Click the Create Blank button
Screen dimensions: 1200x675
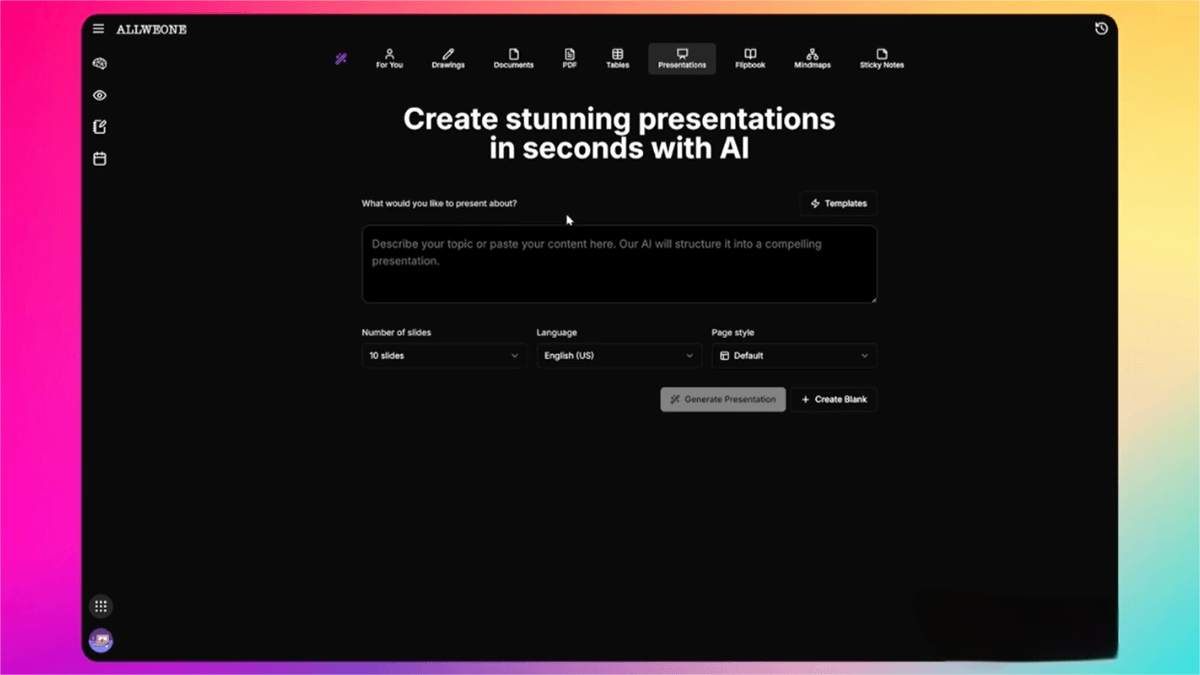pos(835,399)
